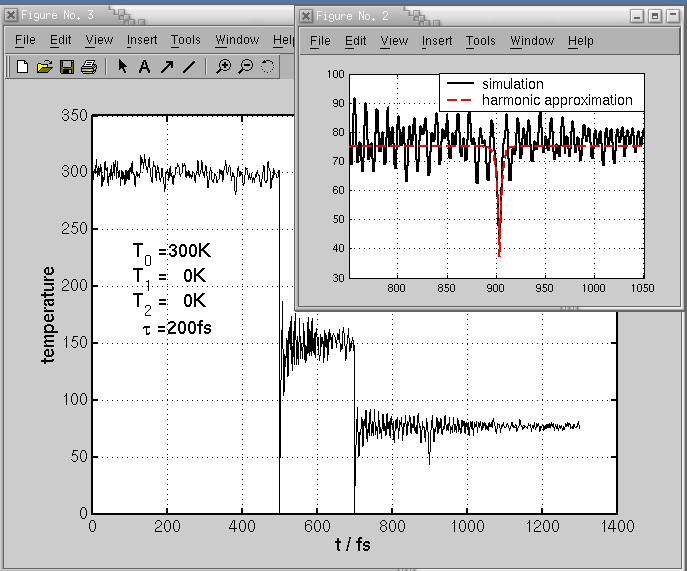Toggle the Zoom In magnifier tool

click(224, 67)
